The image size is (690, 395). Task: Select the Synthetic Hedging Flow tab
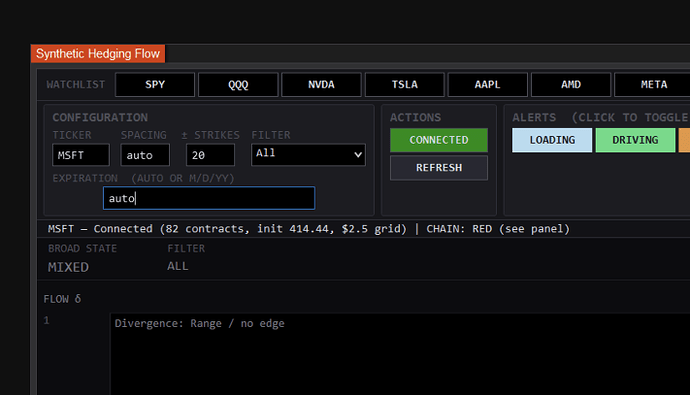tap(98, 54)
